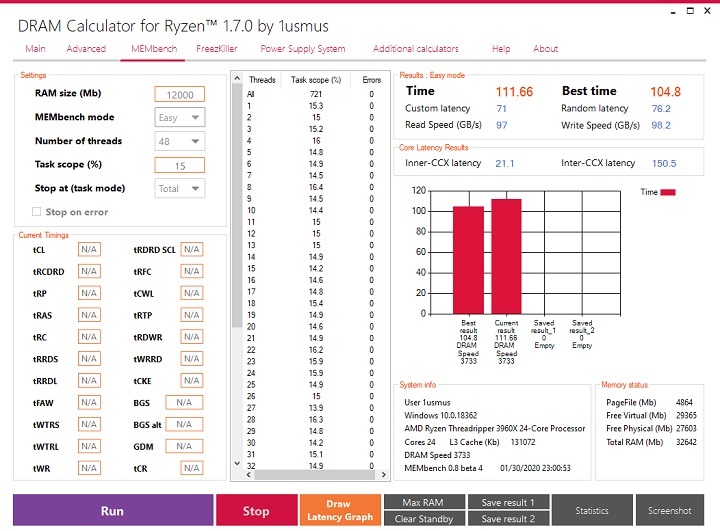Click the Best result bar in chart
The image size is (720, 531).
[x=468, y=260]
